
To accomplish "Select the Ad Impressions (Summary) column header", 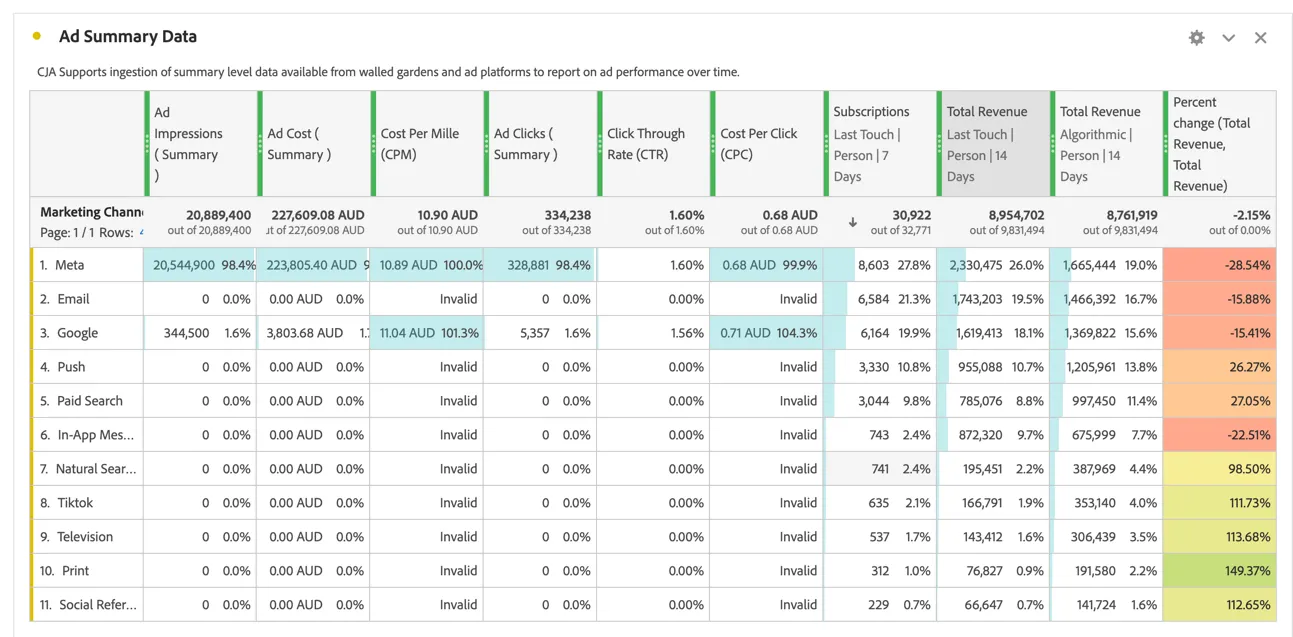I will click(x=200, y=144).
